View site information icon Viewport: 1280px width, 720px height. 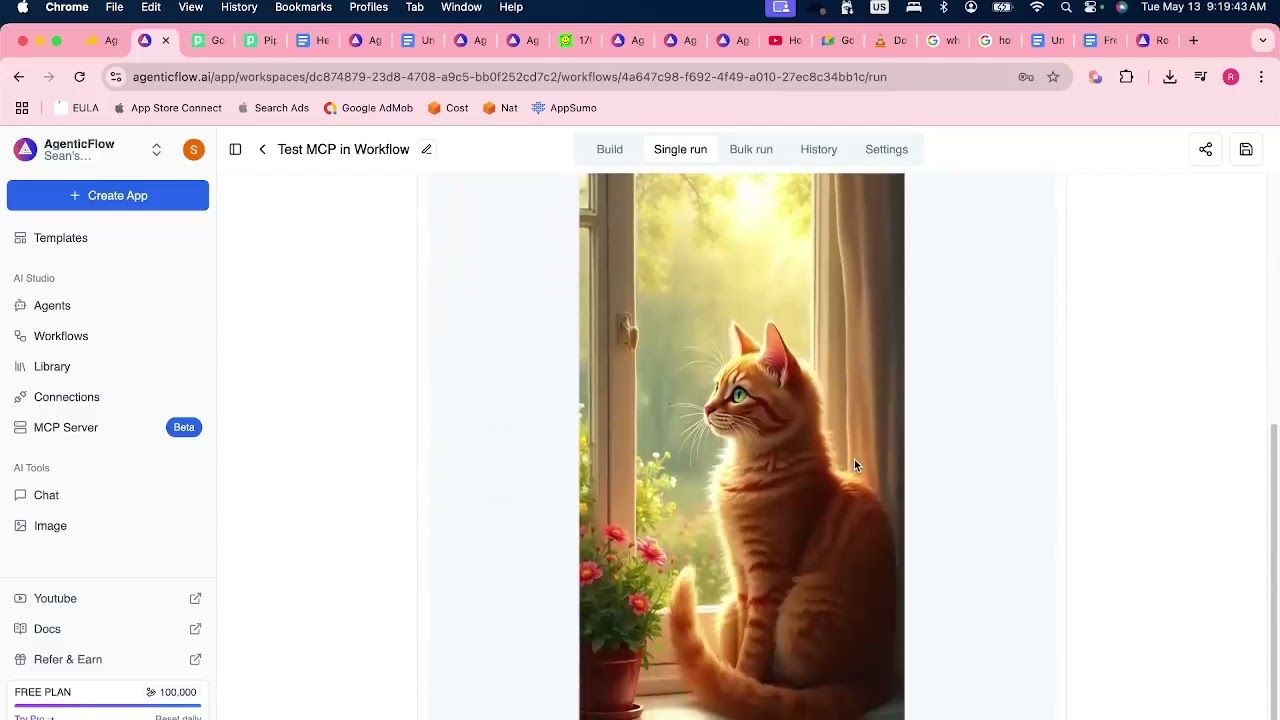[116, 77]
